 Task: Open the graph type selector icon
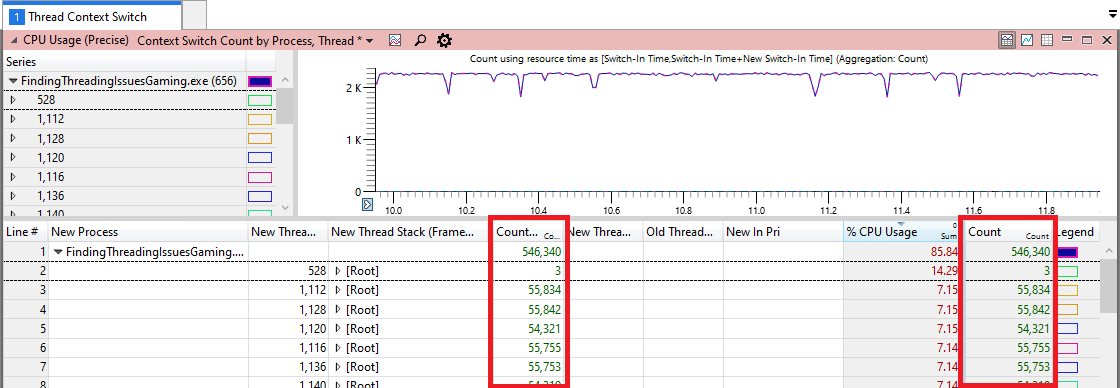[395, 41]
